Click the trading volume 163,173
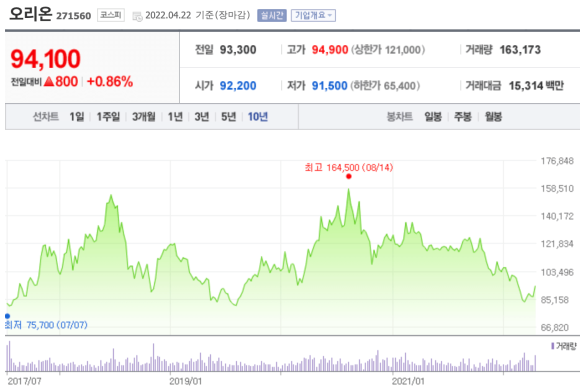 coord(520,50)
